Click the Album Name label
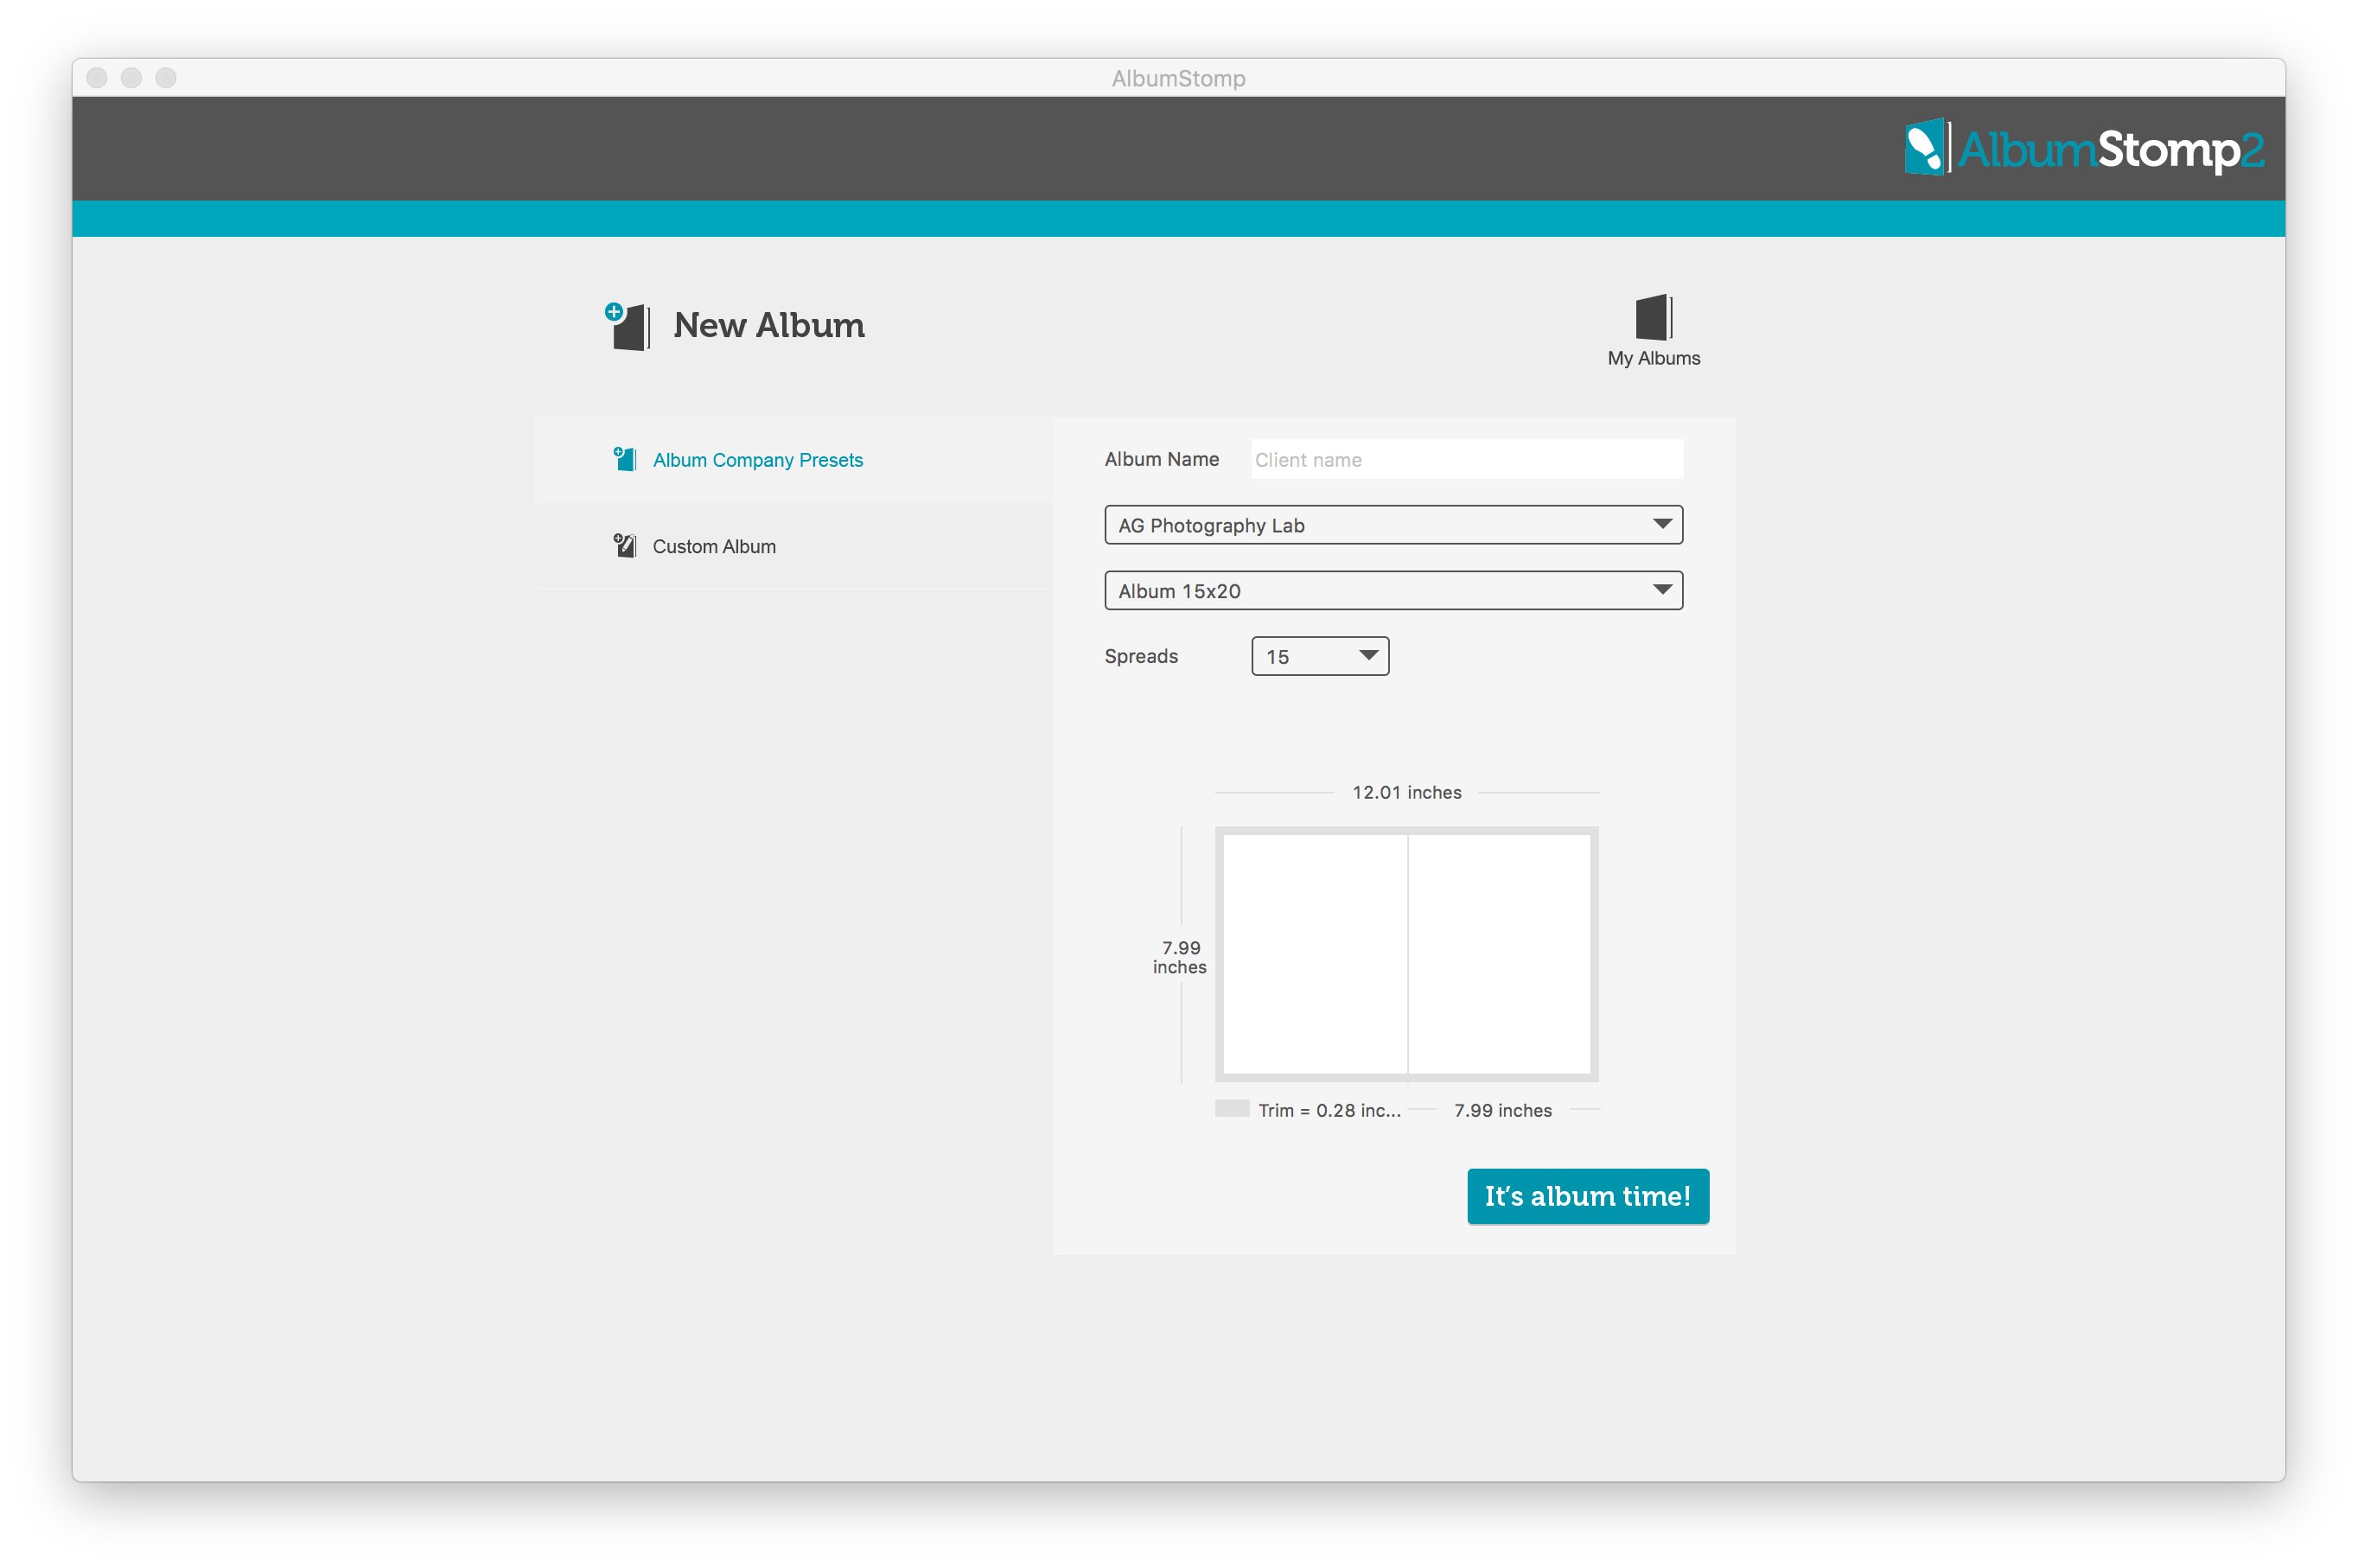The image size is (2358, 1568). (1161, 459)
